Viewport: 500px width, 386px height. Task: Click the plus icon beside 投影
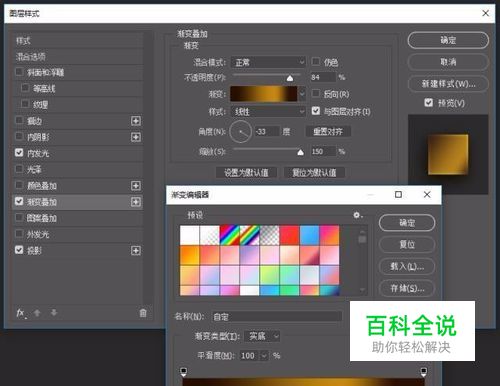[136, 250]
